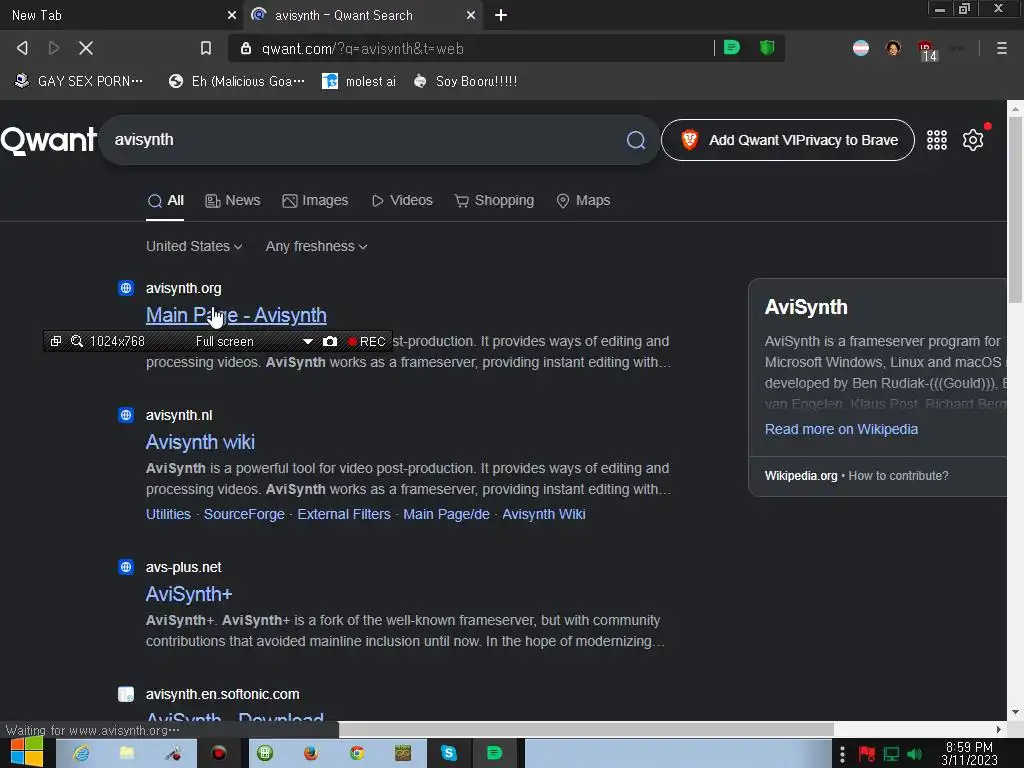Switch to the Videos tab
The height and width of the screenshot is (768, 1024).
point(402,200)
